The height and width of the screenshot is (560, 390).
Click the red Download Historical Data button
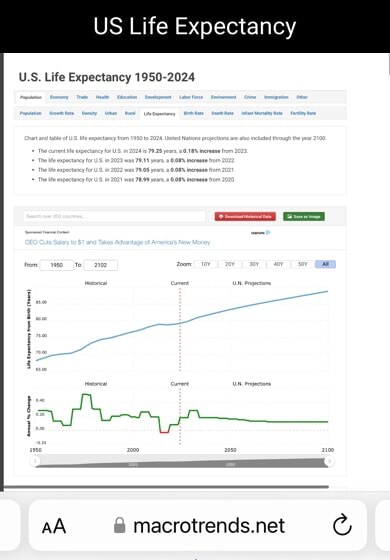245,216
